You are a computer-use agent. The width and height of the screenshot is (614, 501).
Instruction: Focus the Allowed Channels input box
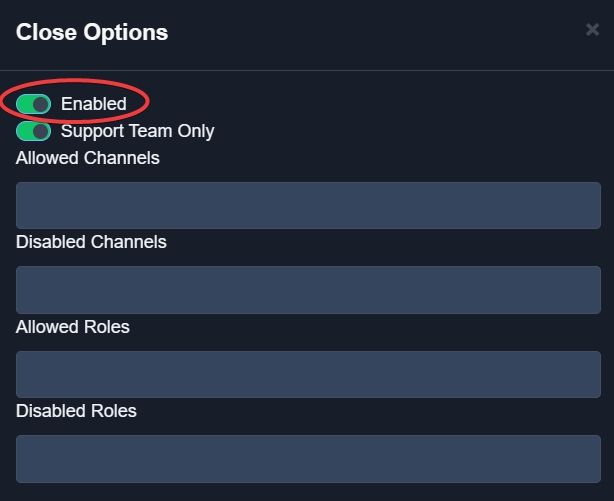tap(308, 205)
